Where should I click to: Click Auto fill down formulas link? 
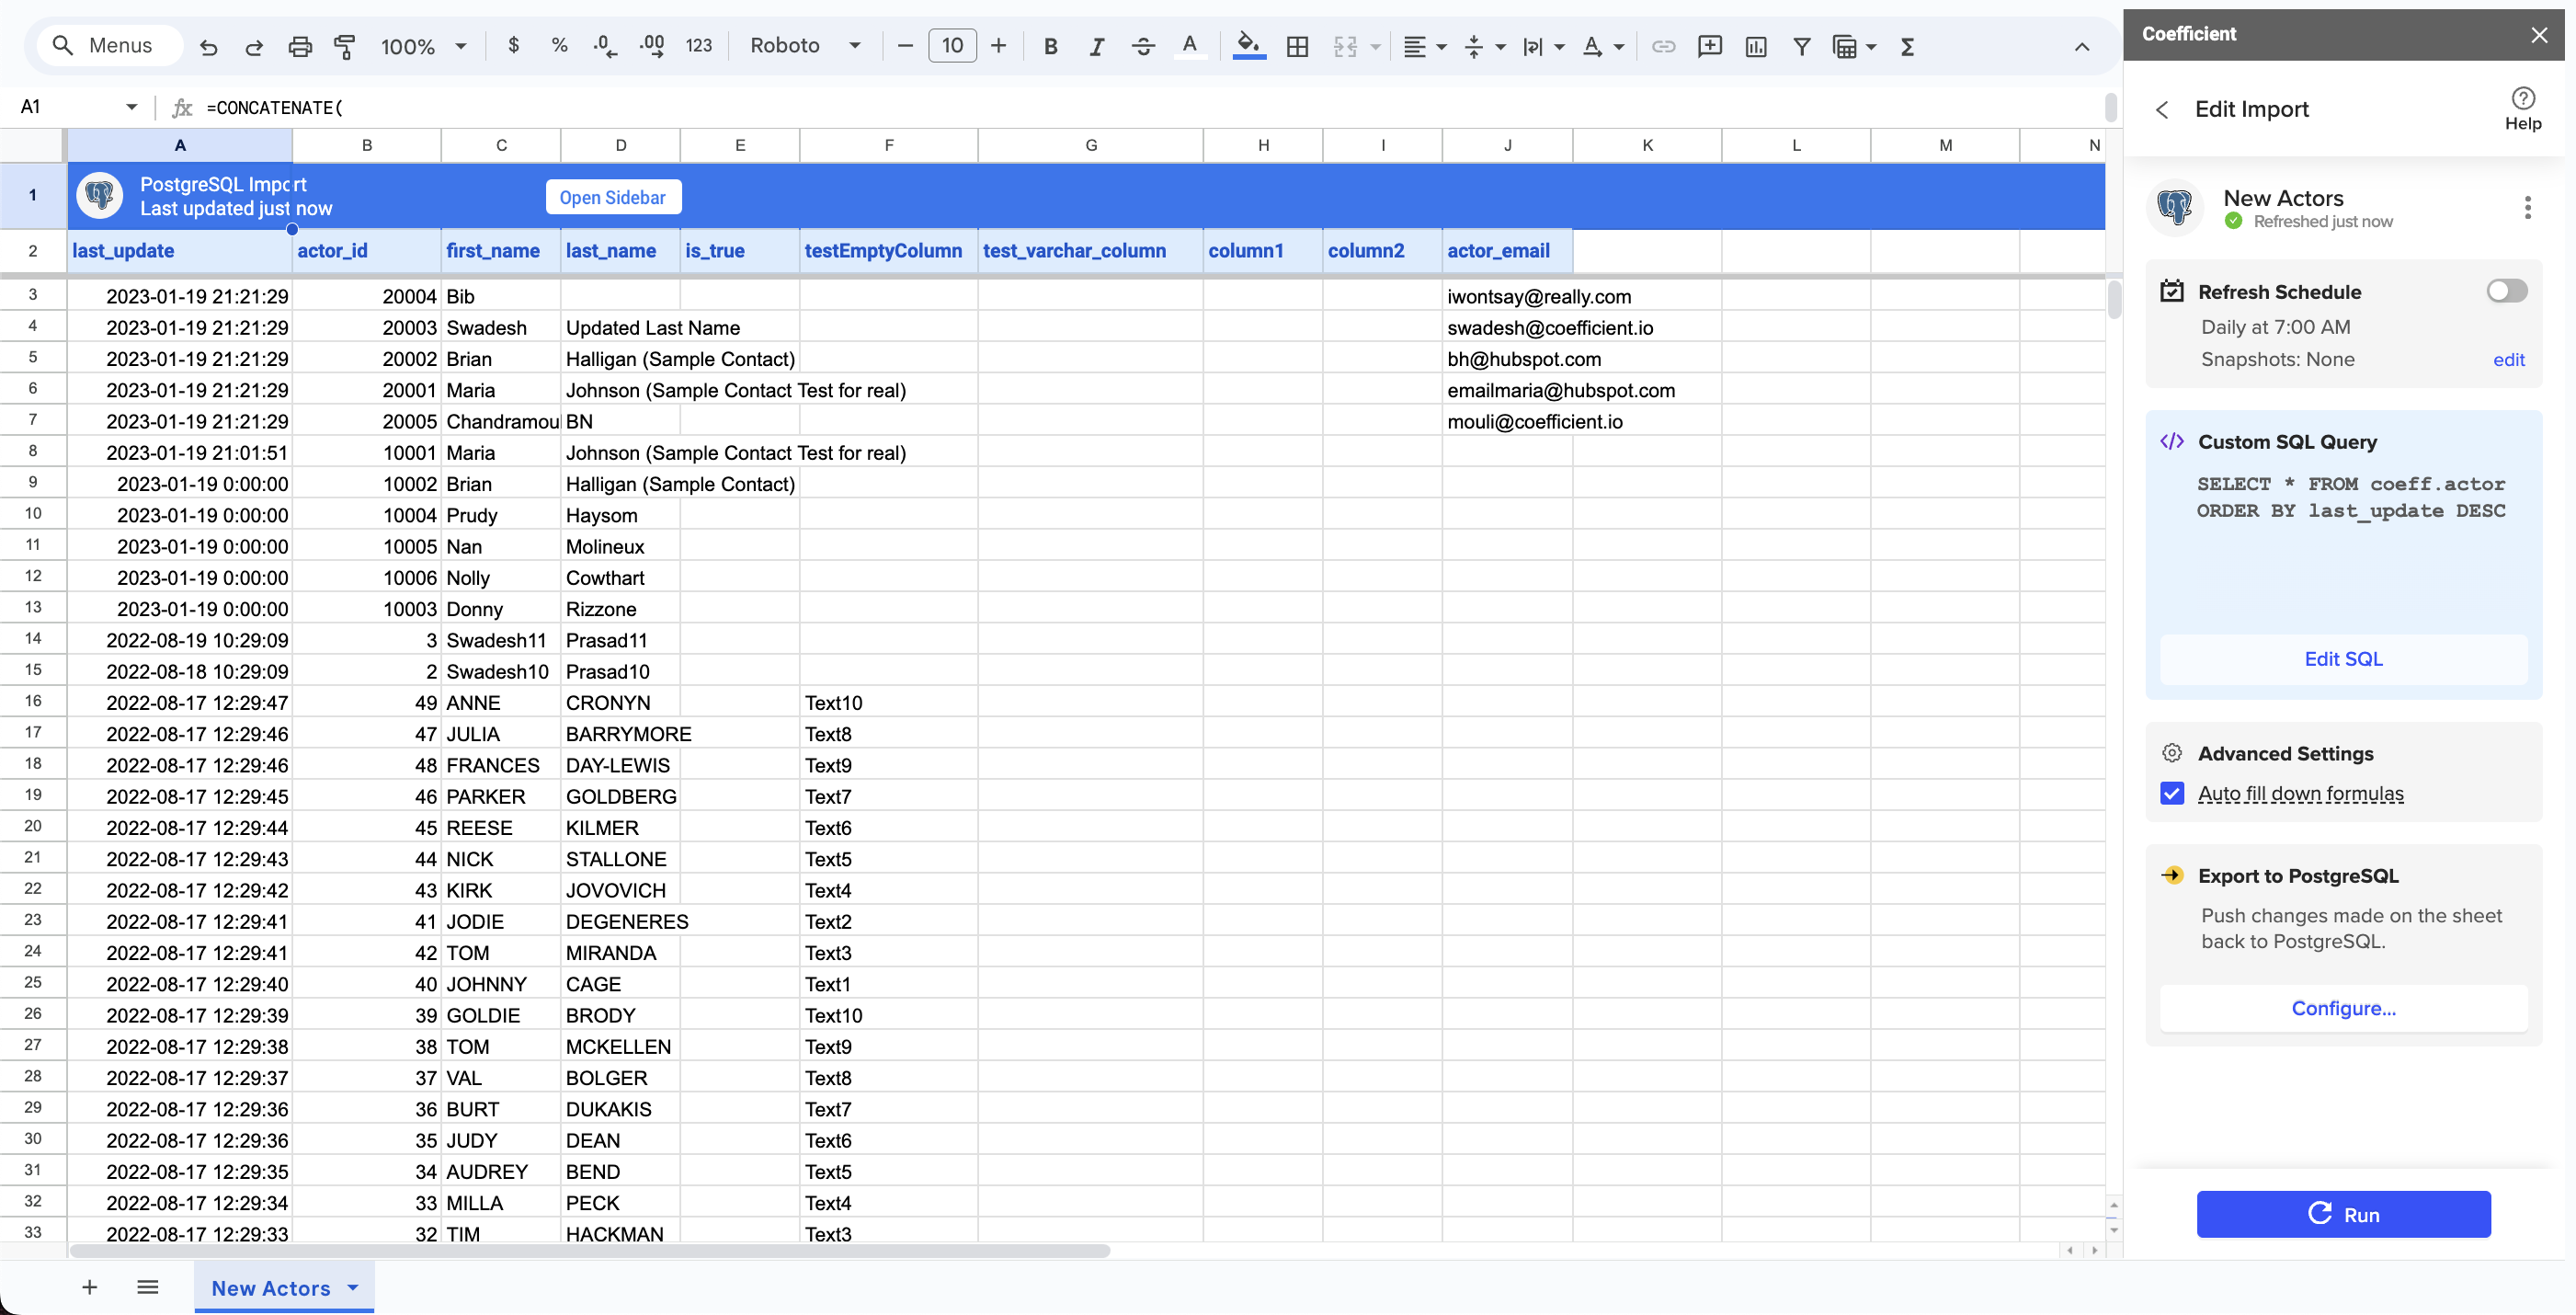(x=2300, y=793)
